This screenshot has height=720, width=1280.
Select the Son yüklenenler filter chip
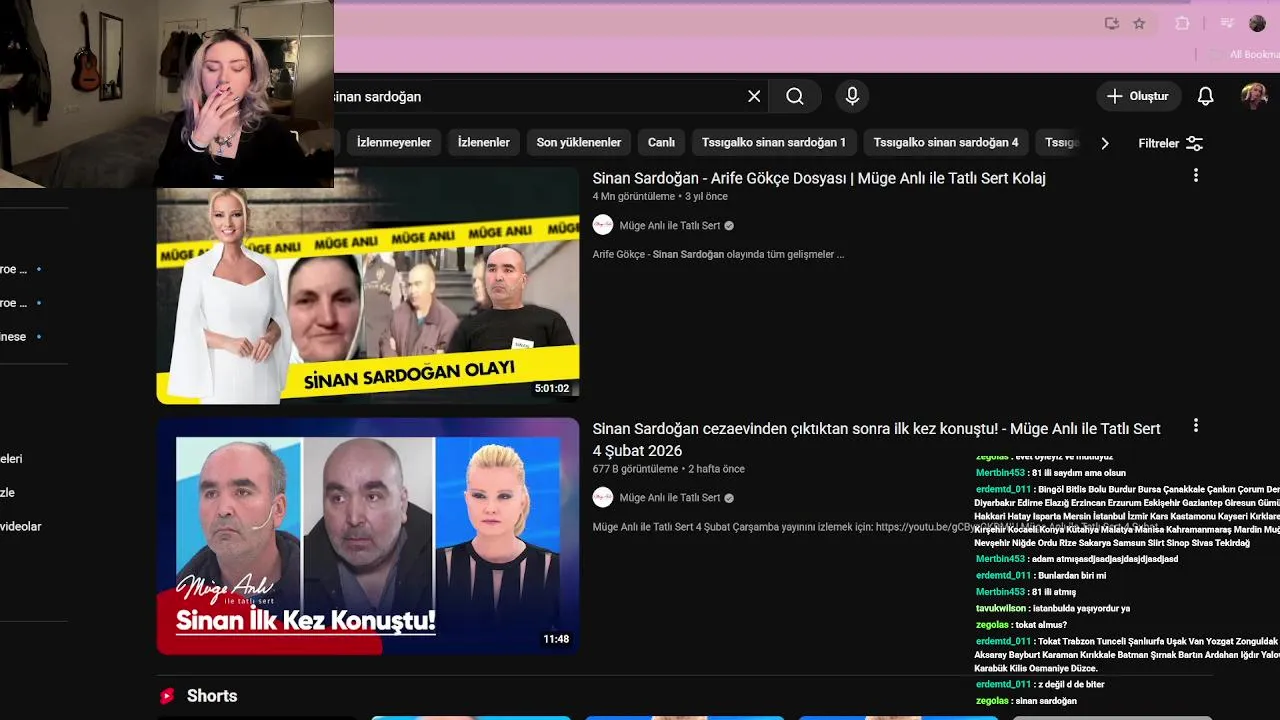click(x=579, y=142)
